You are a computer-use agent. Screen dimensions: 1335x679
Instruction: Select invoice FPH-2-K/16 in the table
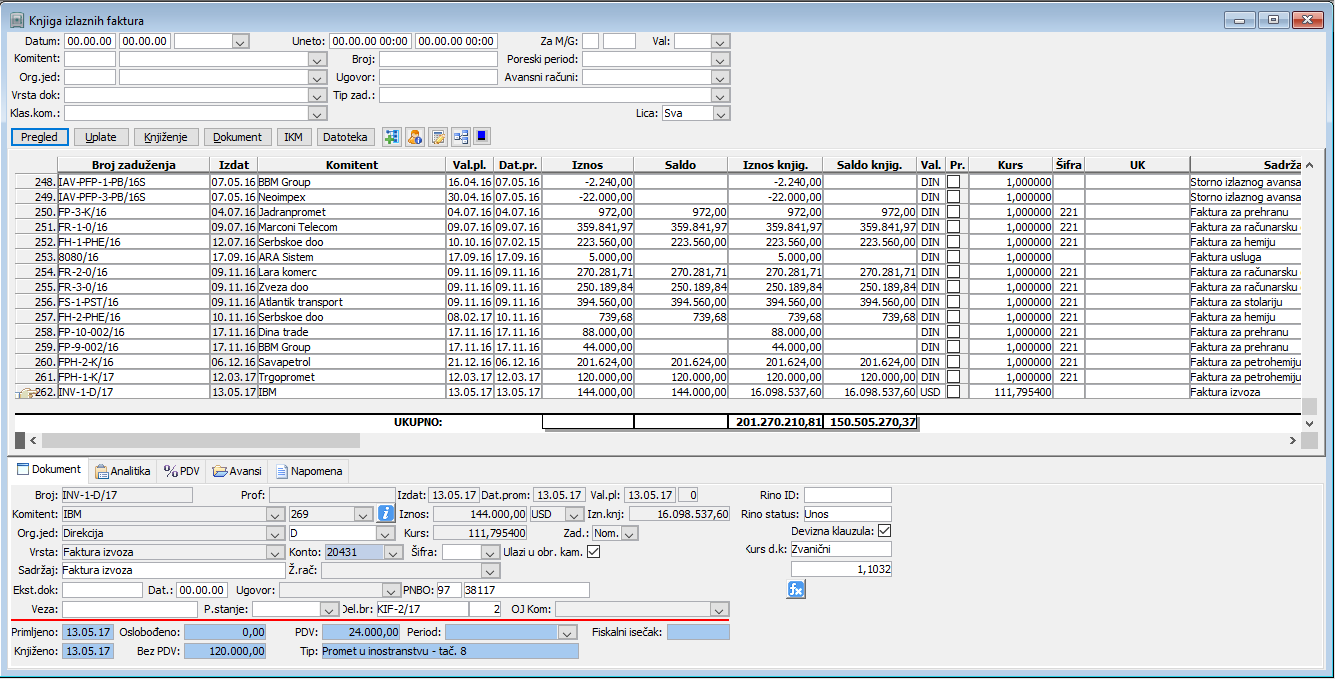pyautogui.click(x=133, y=362)
